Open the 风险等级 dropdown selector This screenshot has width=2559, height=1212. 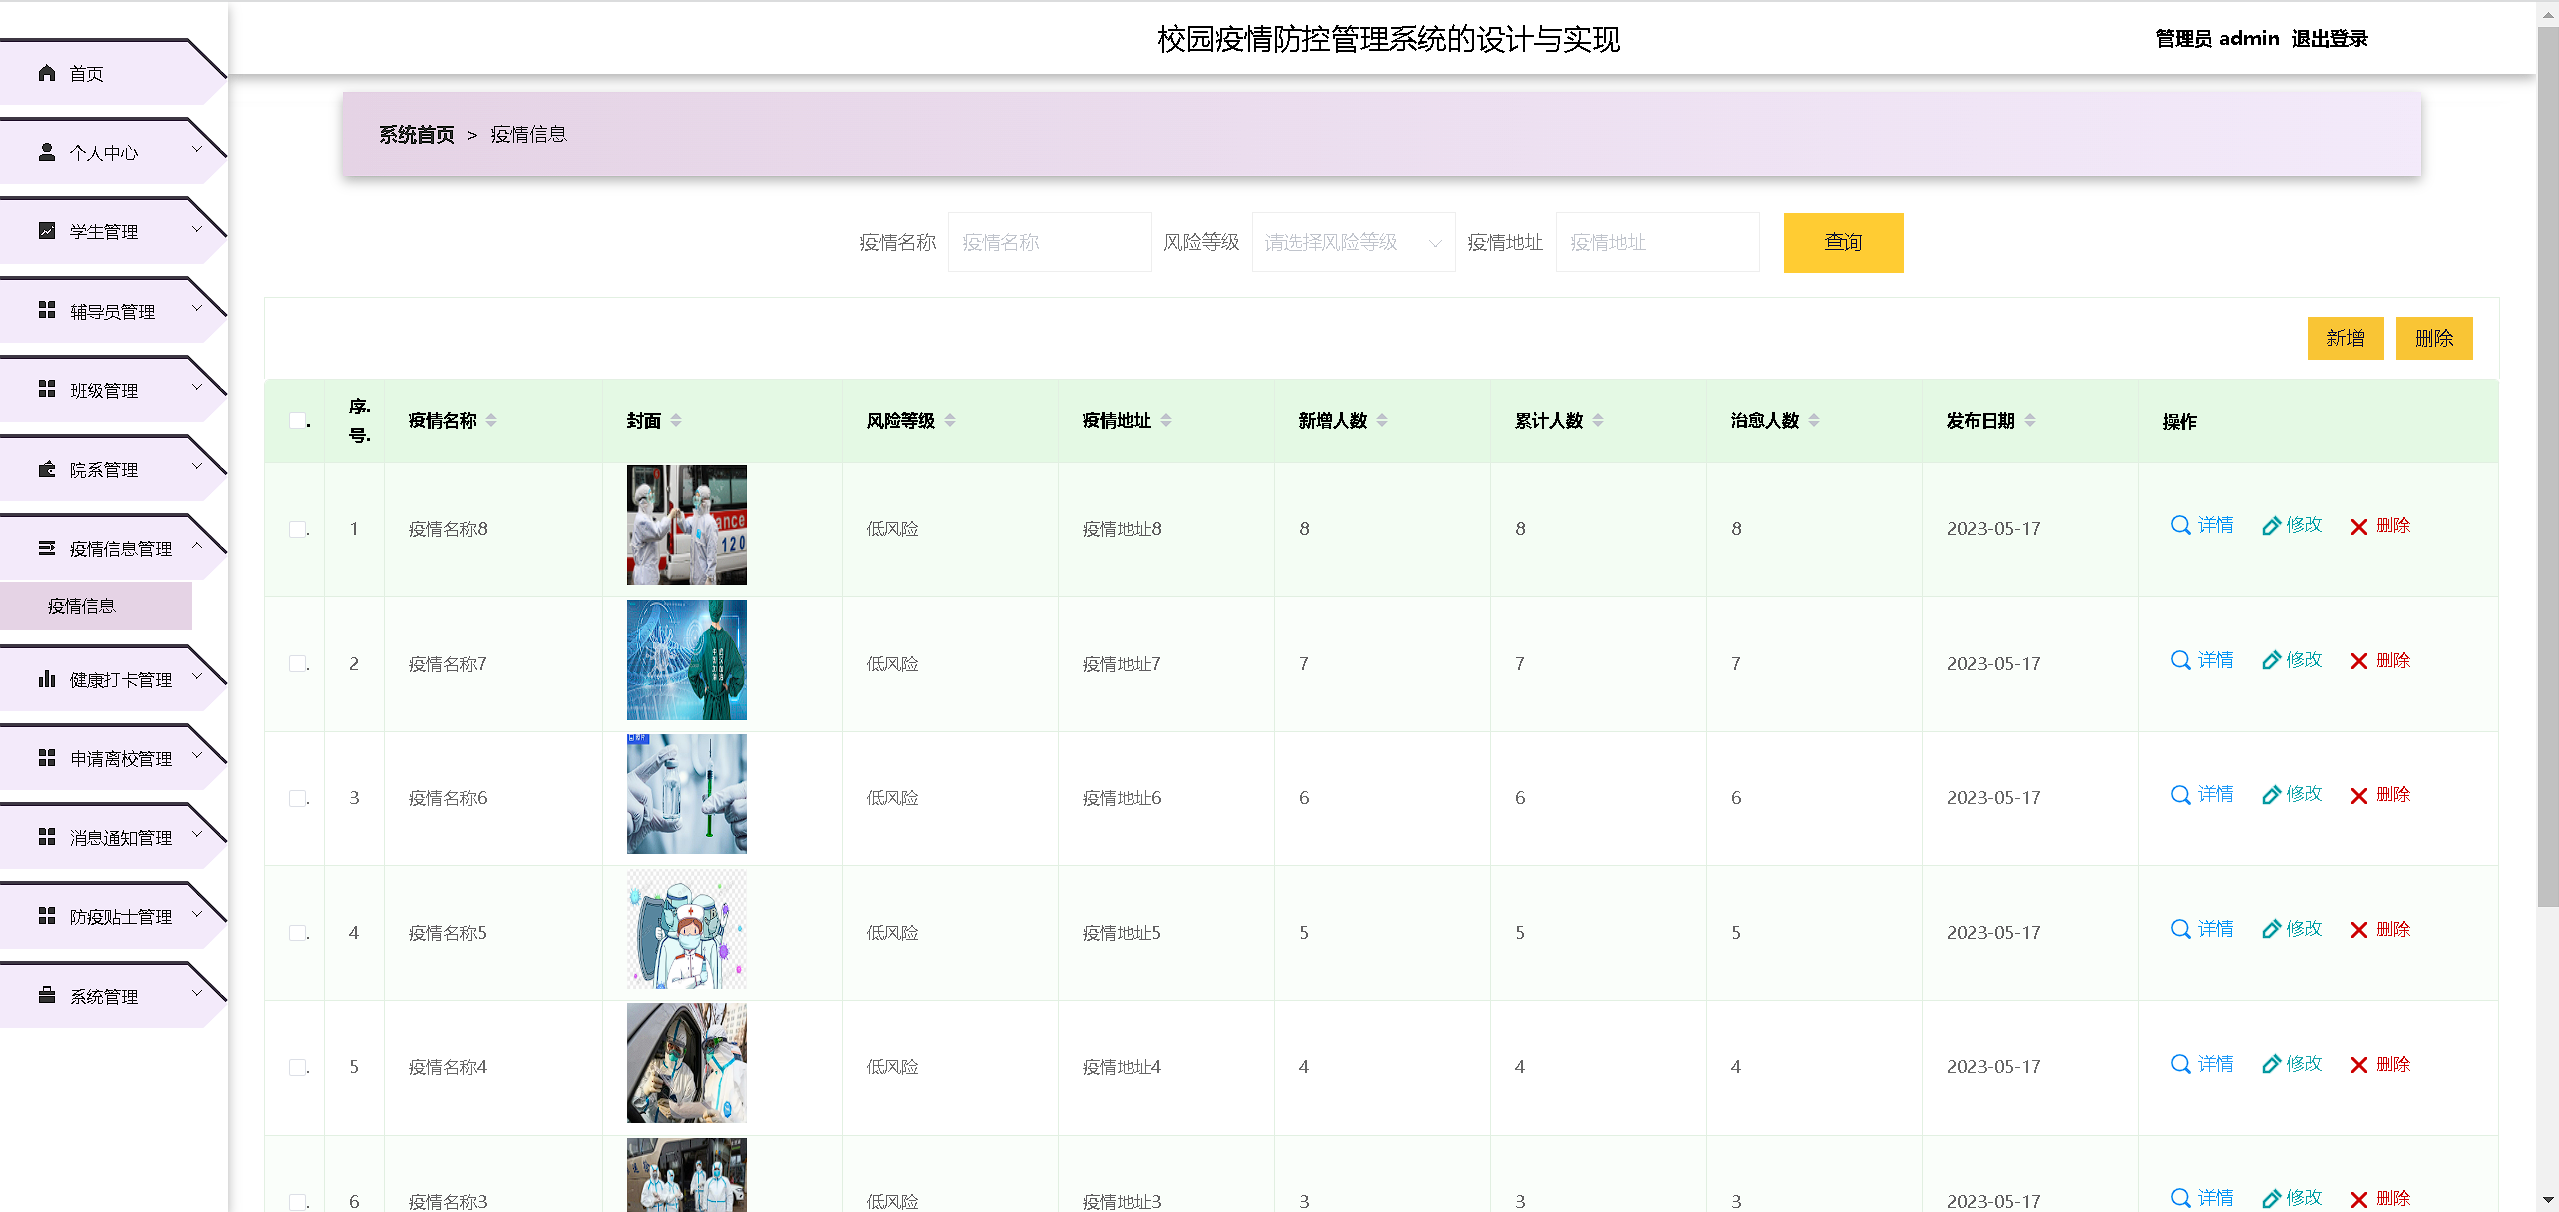pos(1352,242)
